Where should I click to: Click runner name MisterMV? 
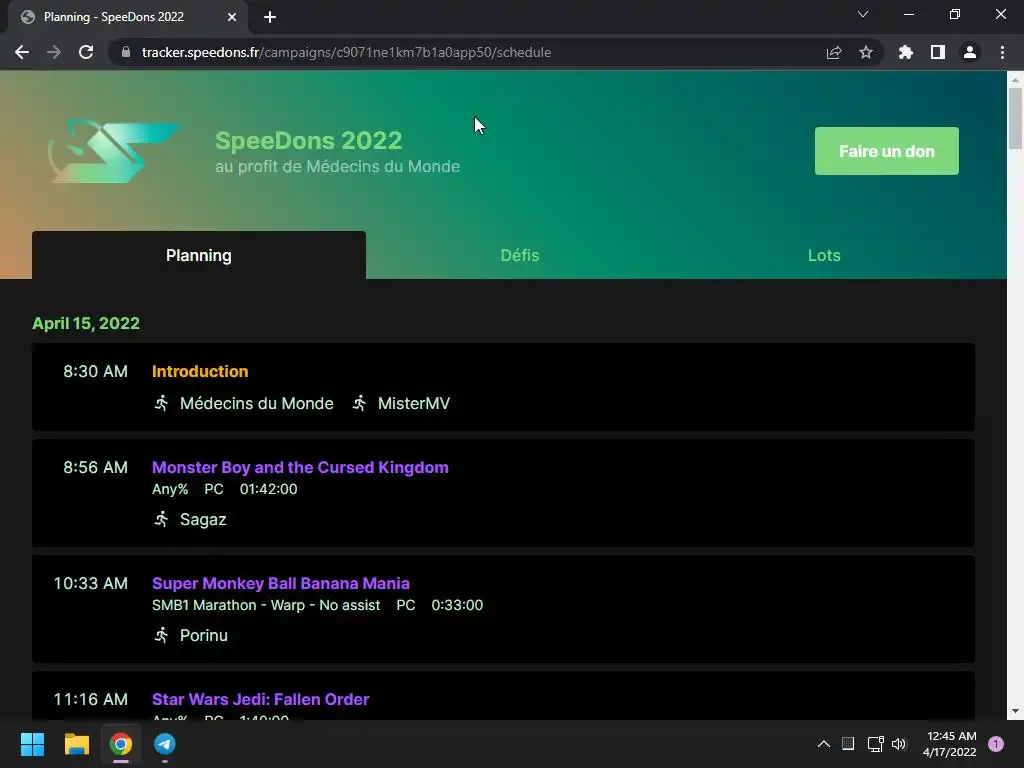tap(413, 404)
